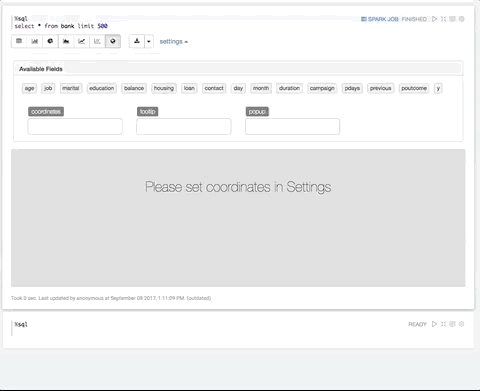Image resolution: width=480 pixels, height=391 pixels.
Task: Hide editor of the finished paragraph
Action: click(x=443, y=19)
